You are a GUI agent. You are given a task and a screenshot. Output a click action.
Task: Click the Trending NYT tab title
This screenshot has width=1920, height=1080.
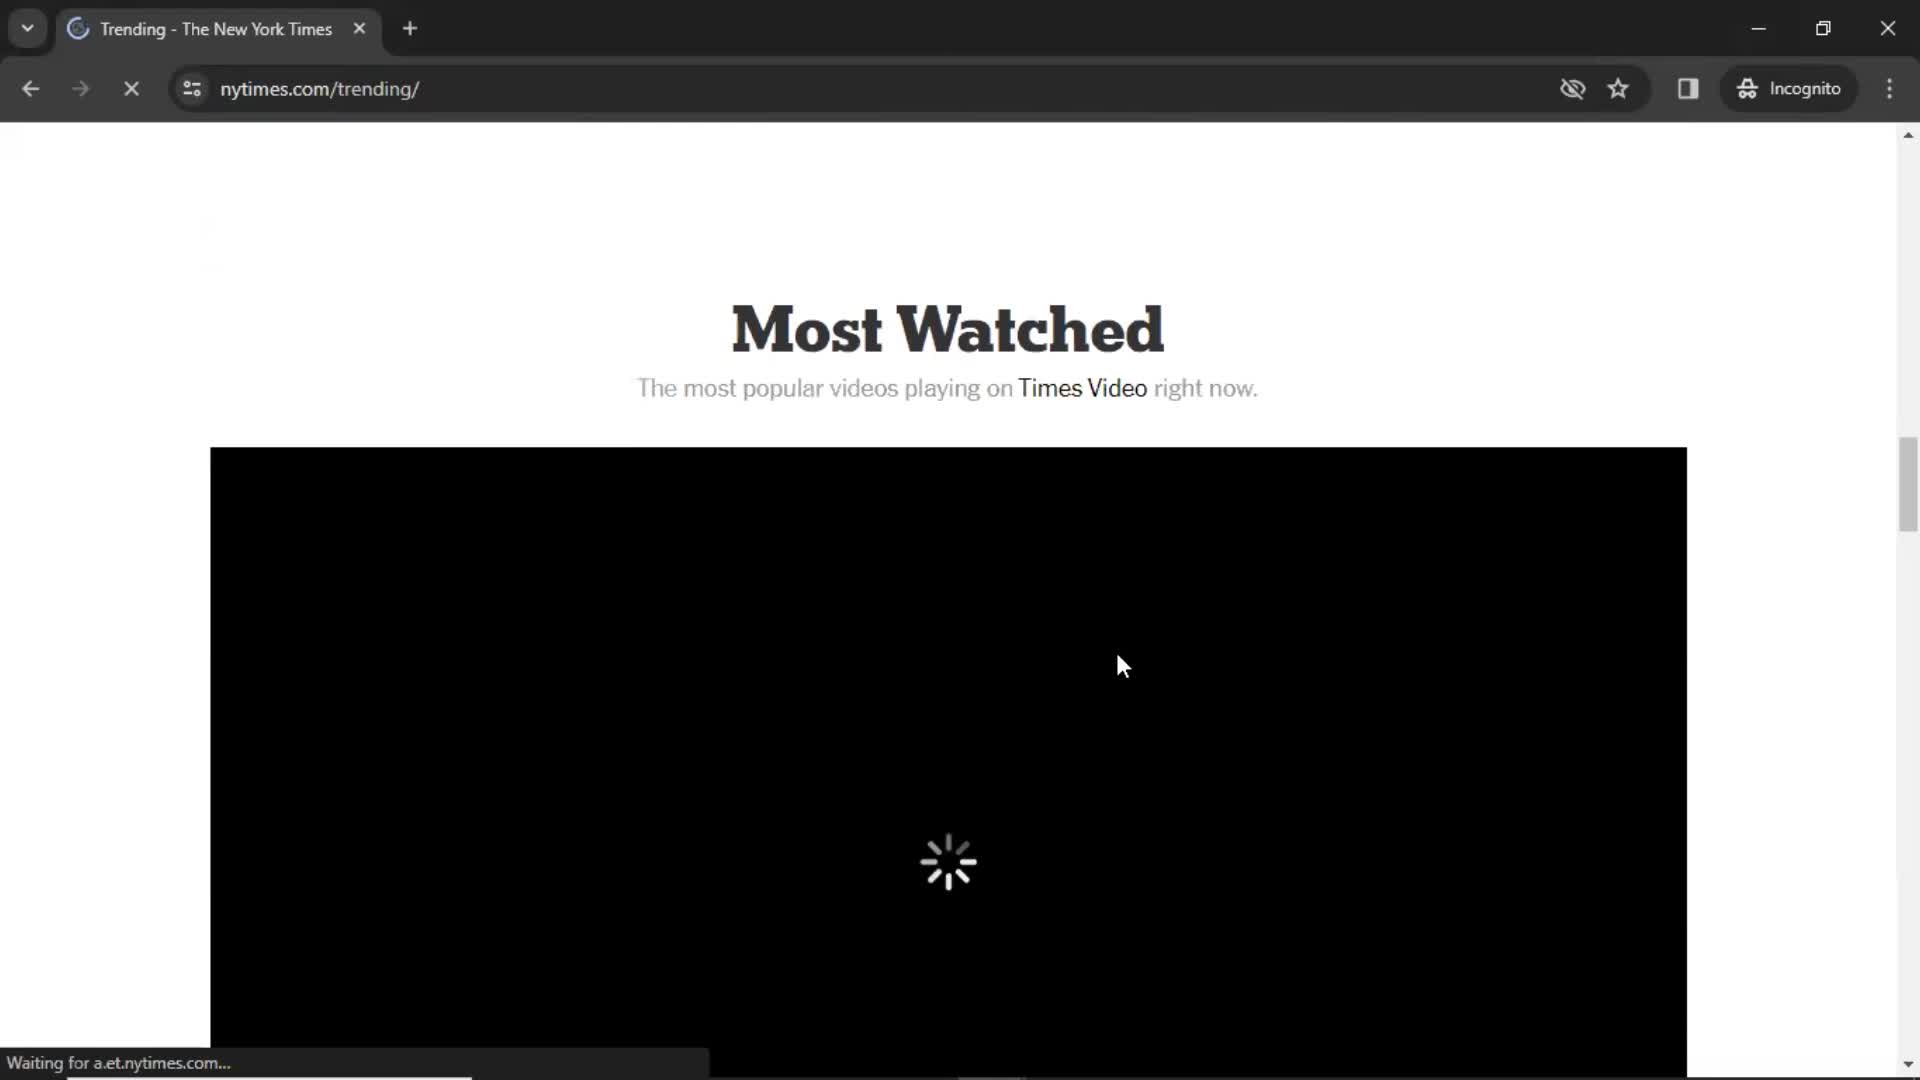(216, 29)
